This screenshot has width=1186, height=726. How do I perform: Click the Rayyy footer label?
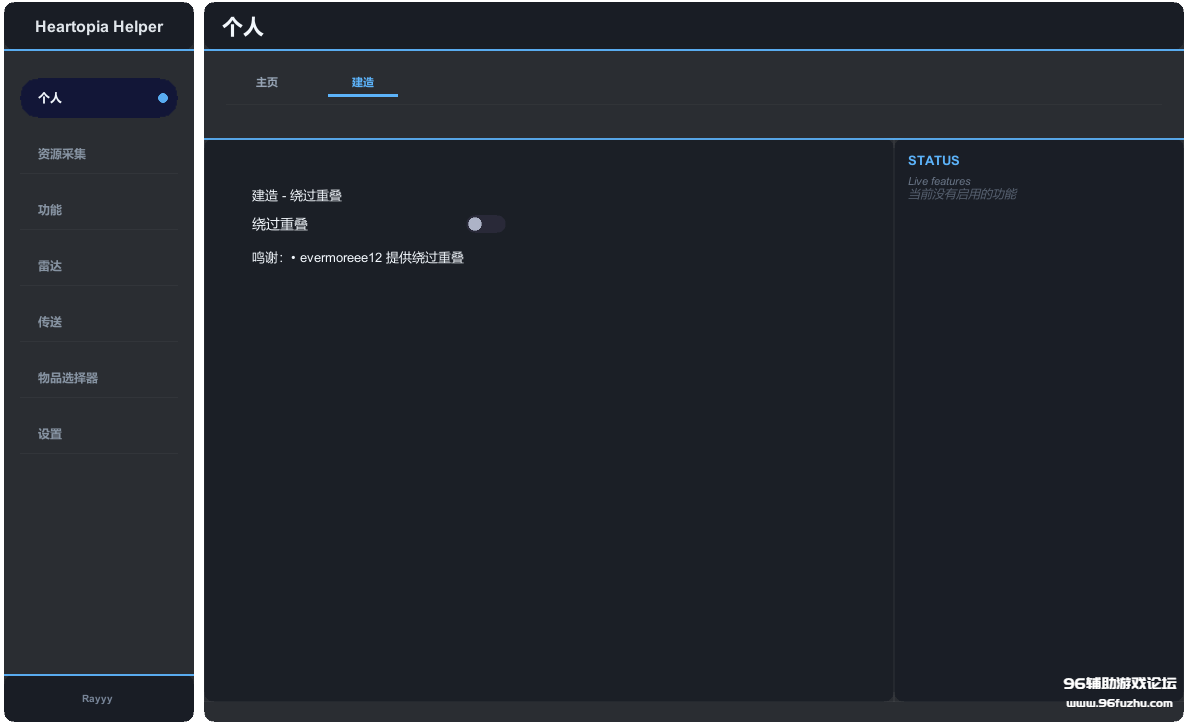pyautogui.click(x=97, y=699)
